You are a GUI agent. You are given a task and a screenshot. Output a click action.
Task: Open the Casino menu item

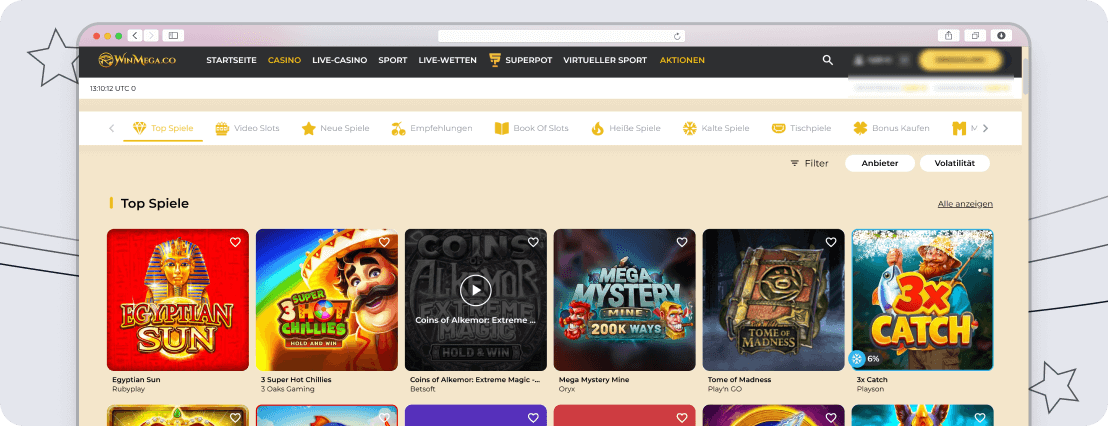(x=284, y=61)
